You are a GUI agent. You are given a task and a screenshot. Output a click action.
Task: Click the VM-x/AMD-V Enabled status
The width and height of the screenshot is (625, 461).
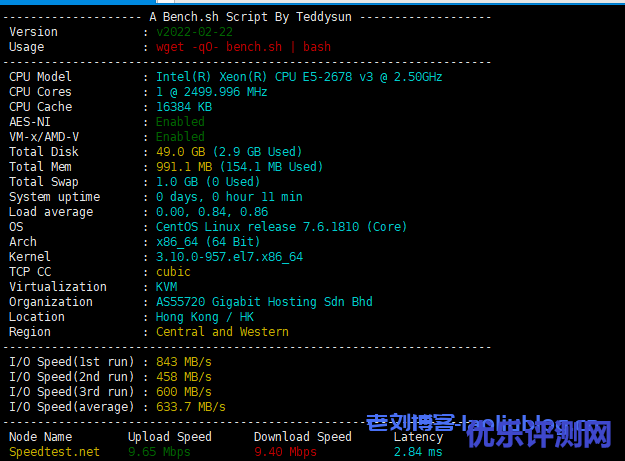[x=180, y=137]
